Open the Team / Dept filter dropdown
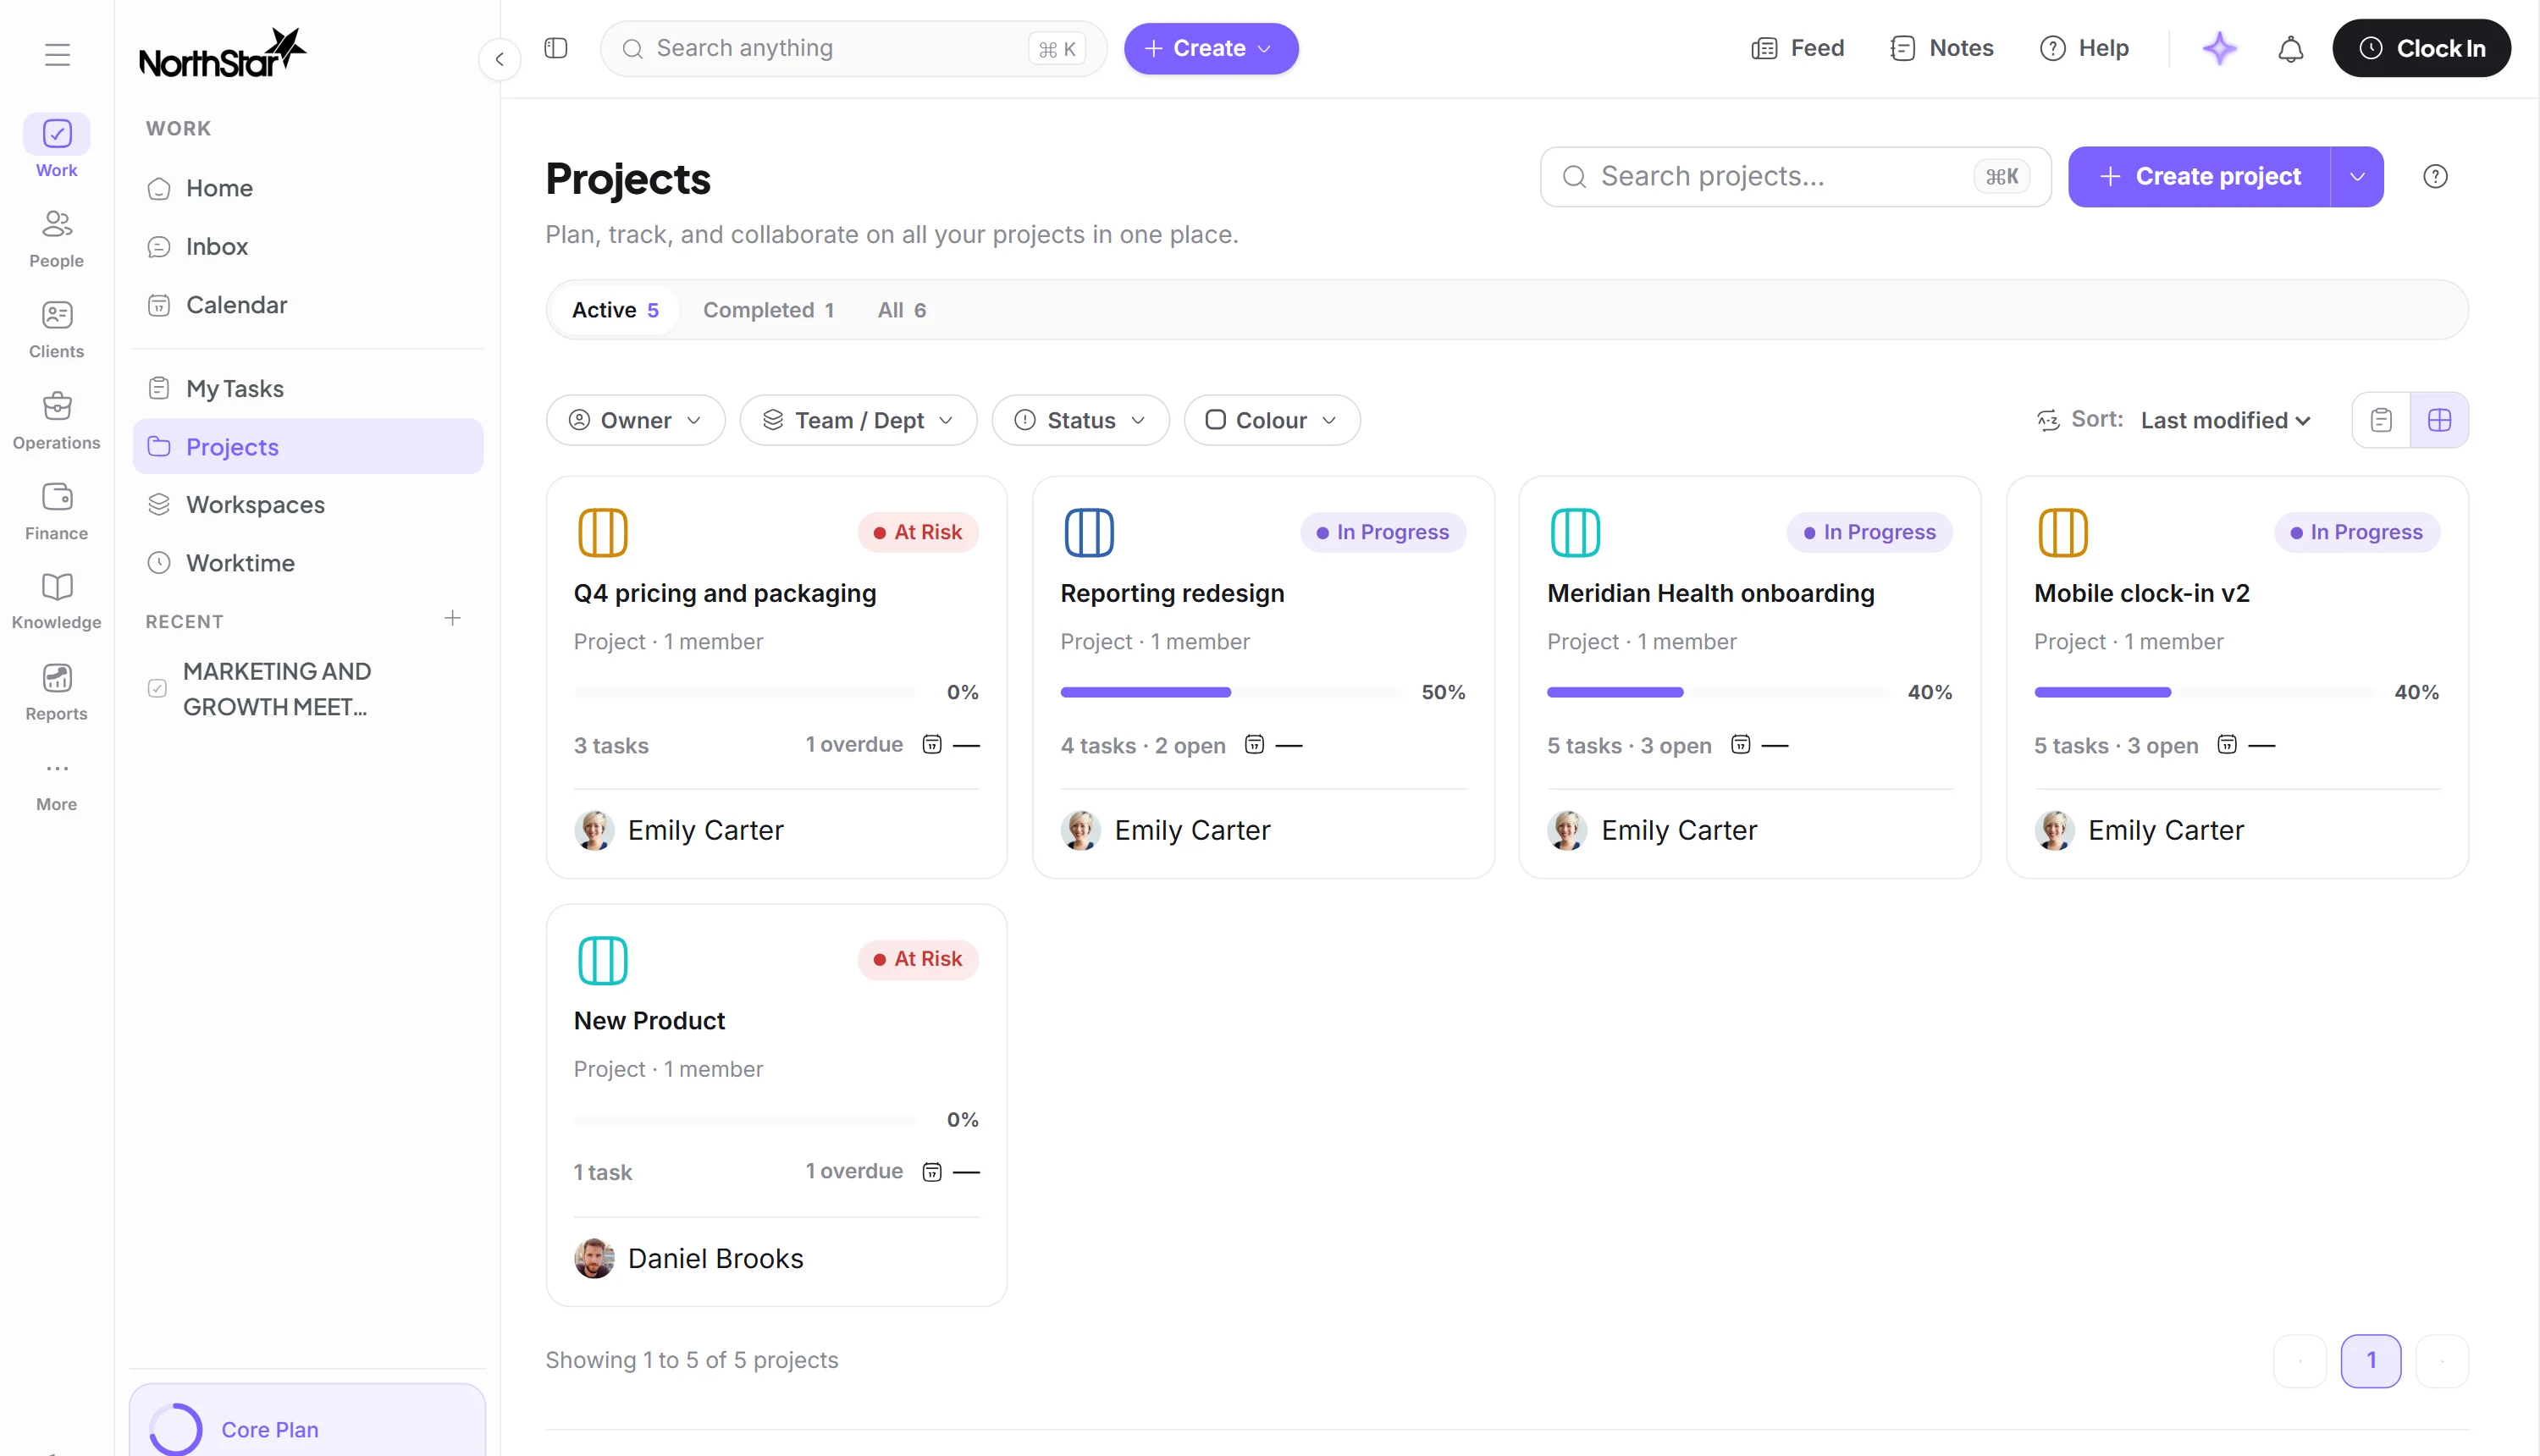This screenshot has width=2540, height=1456. [x=858, y=420]
